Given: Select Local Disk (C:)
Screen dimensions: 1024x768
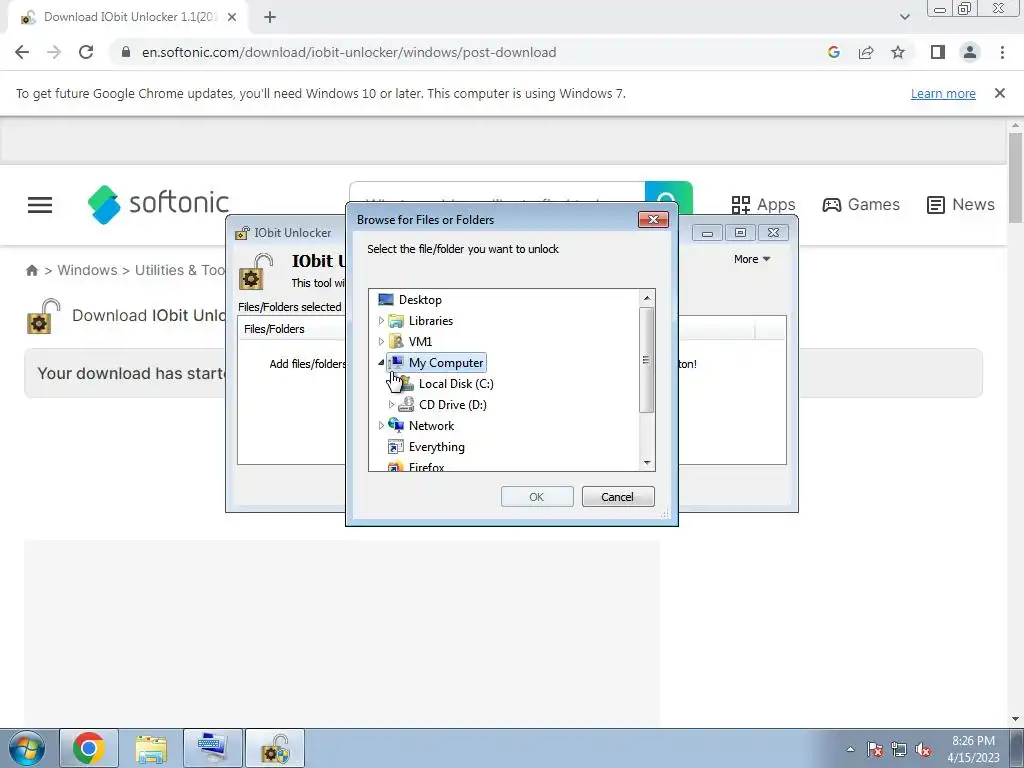Looking at the screenshot, I should click(x=456, y=384).
